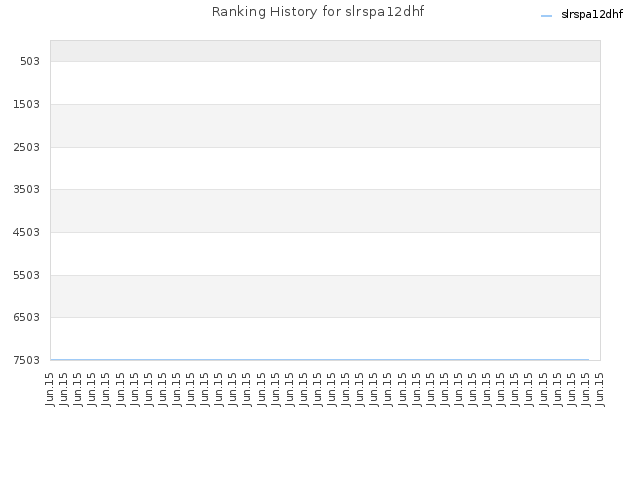Select the 2503 y-axis label

tap(27, 147)
